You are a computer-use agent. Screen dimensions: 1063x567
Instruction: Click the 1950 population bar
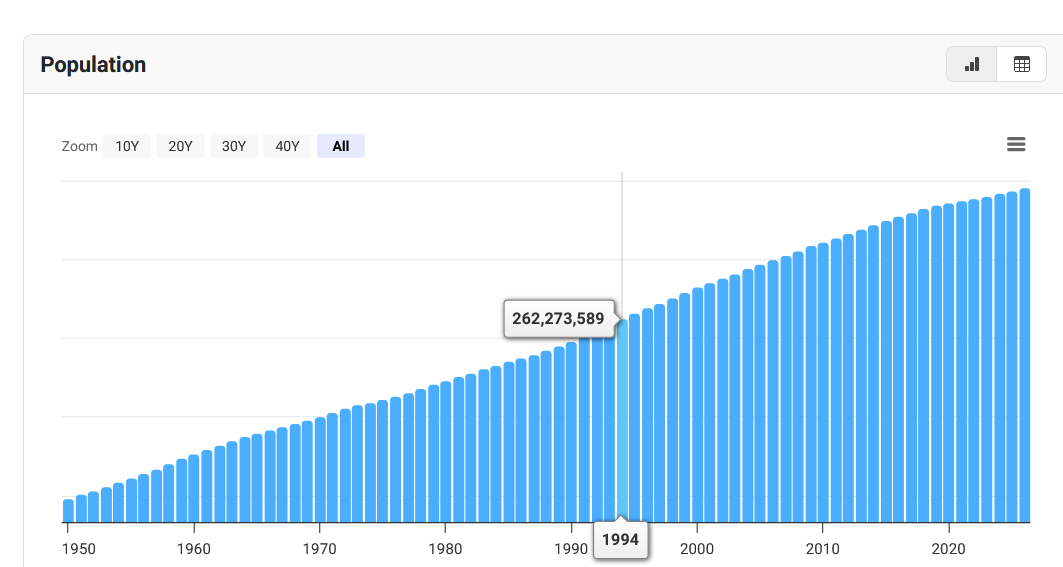pyautogui.click(x=68, y=511)
